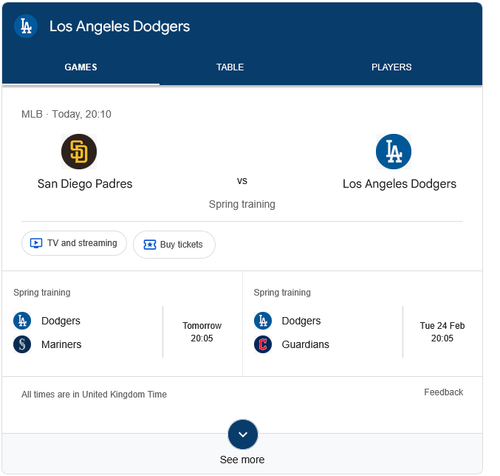The width and height of the screenshot is (500, 476).
Task: Open the Los Angeles Dodgers logo in today's match
Action: 394,152
